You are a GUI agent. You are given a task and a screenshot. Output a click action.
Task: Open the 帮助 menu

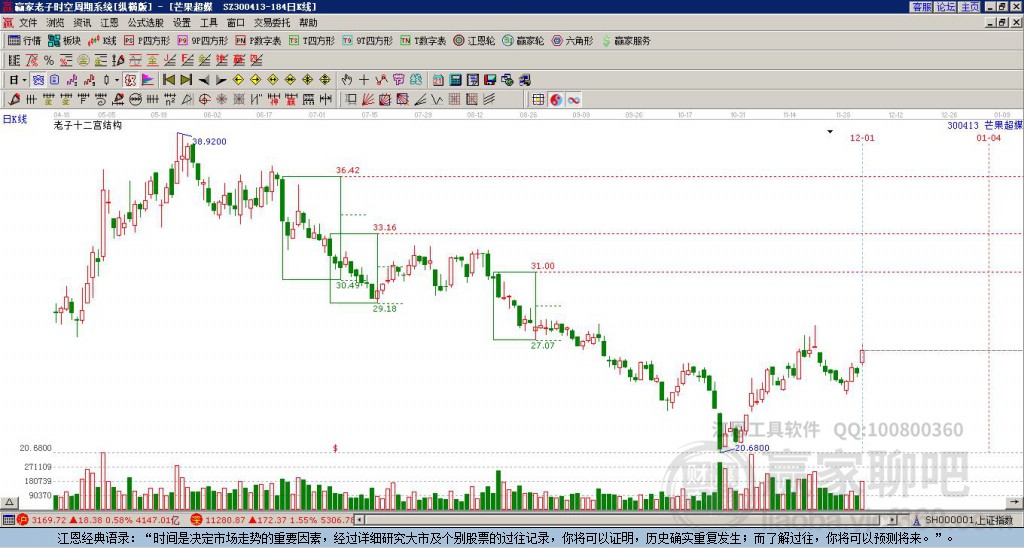308,23
